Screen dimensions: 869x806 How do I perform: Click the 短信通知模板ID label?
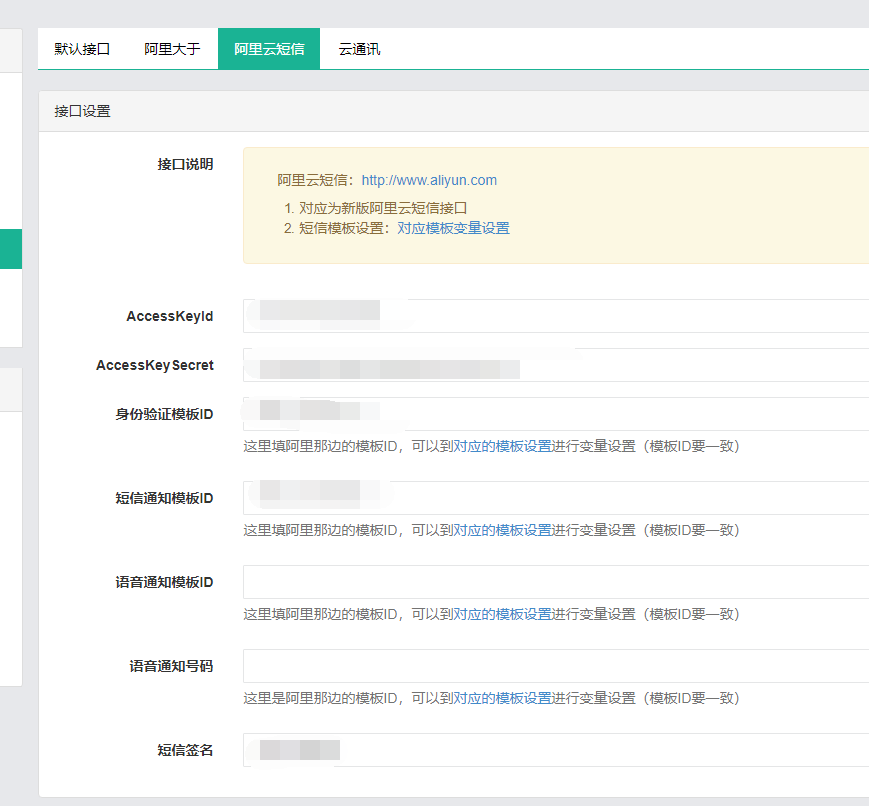[164, 498]
